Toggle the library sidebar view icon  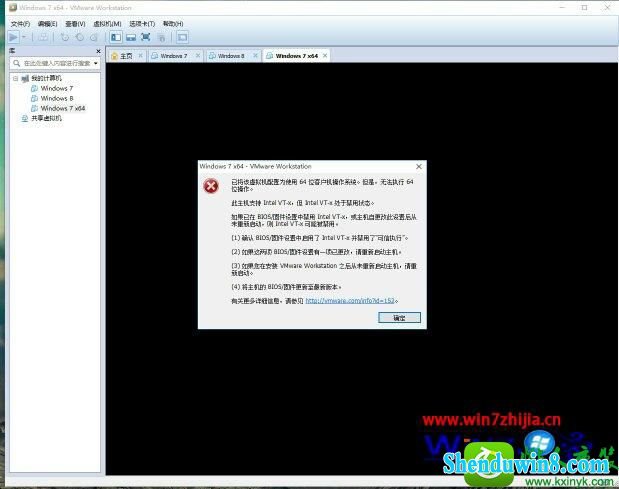(x=116, y=37)
